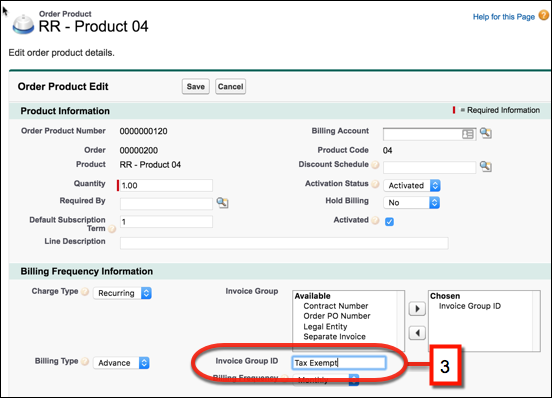Click the Product Code value 04
552x398 pixels.
tap(388, 150)
